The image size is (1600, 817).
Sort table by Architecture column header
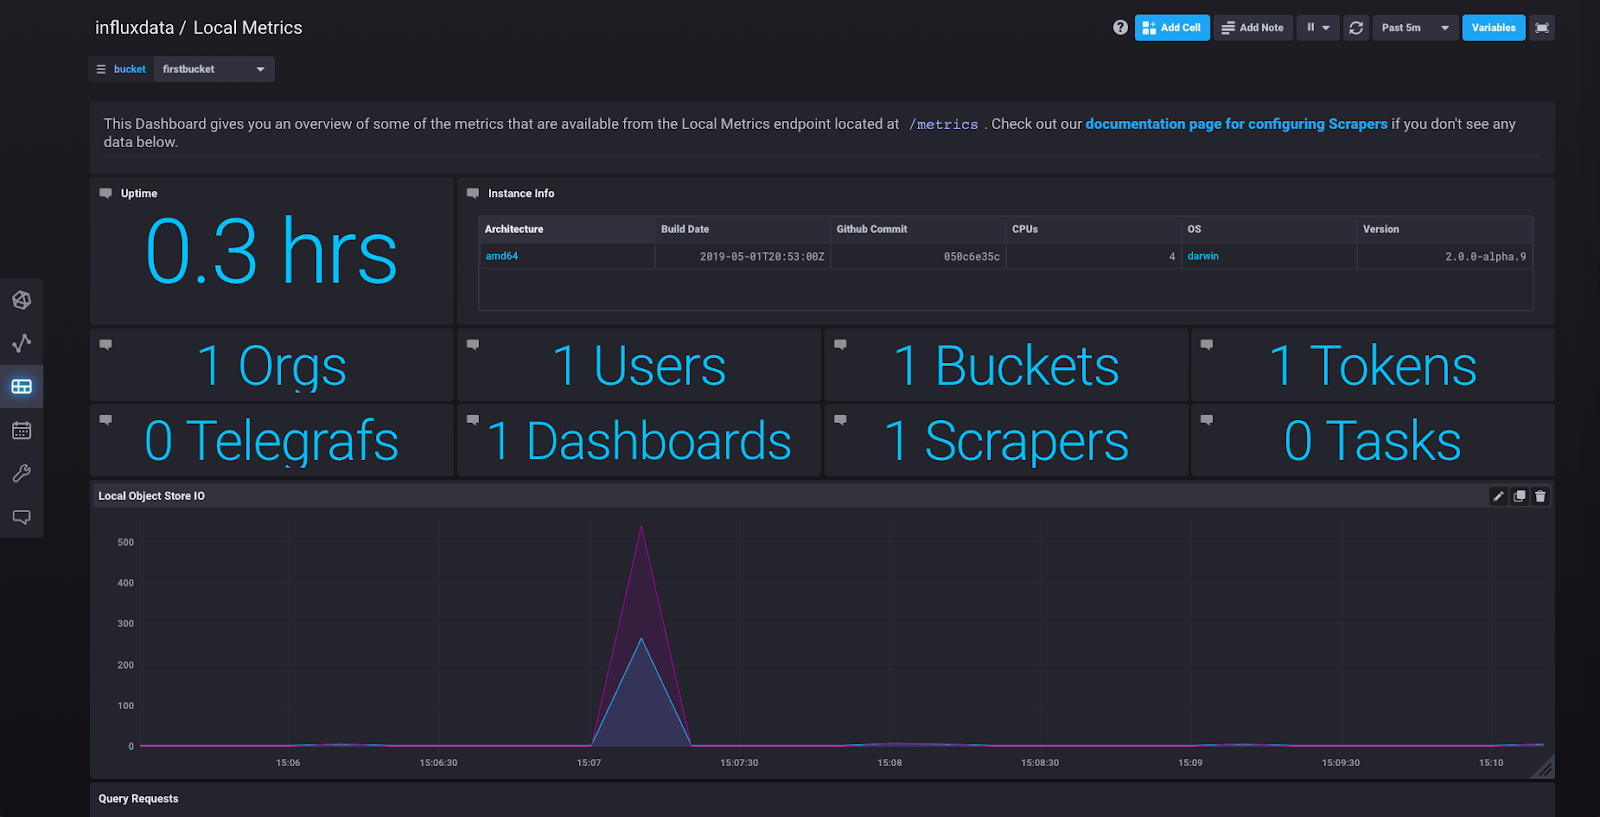[567, 229]
